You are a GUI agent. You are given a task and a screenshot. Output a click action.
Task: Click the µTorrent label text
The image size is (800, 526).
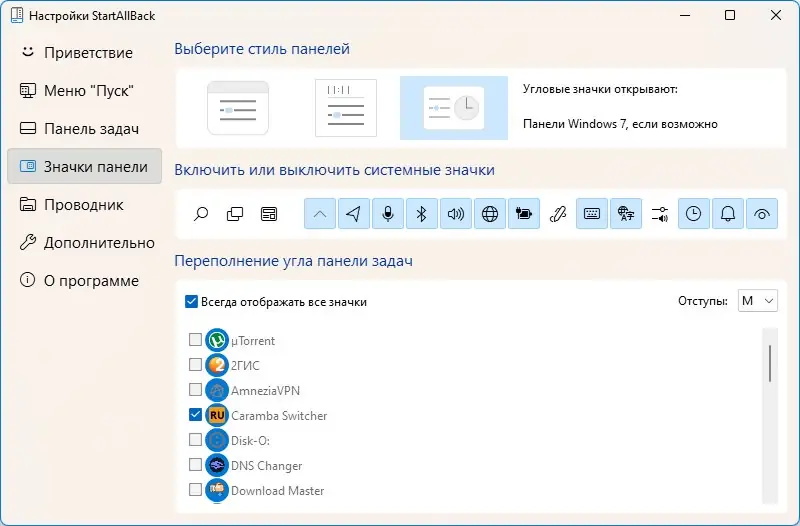coord(253,340)
